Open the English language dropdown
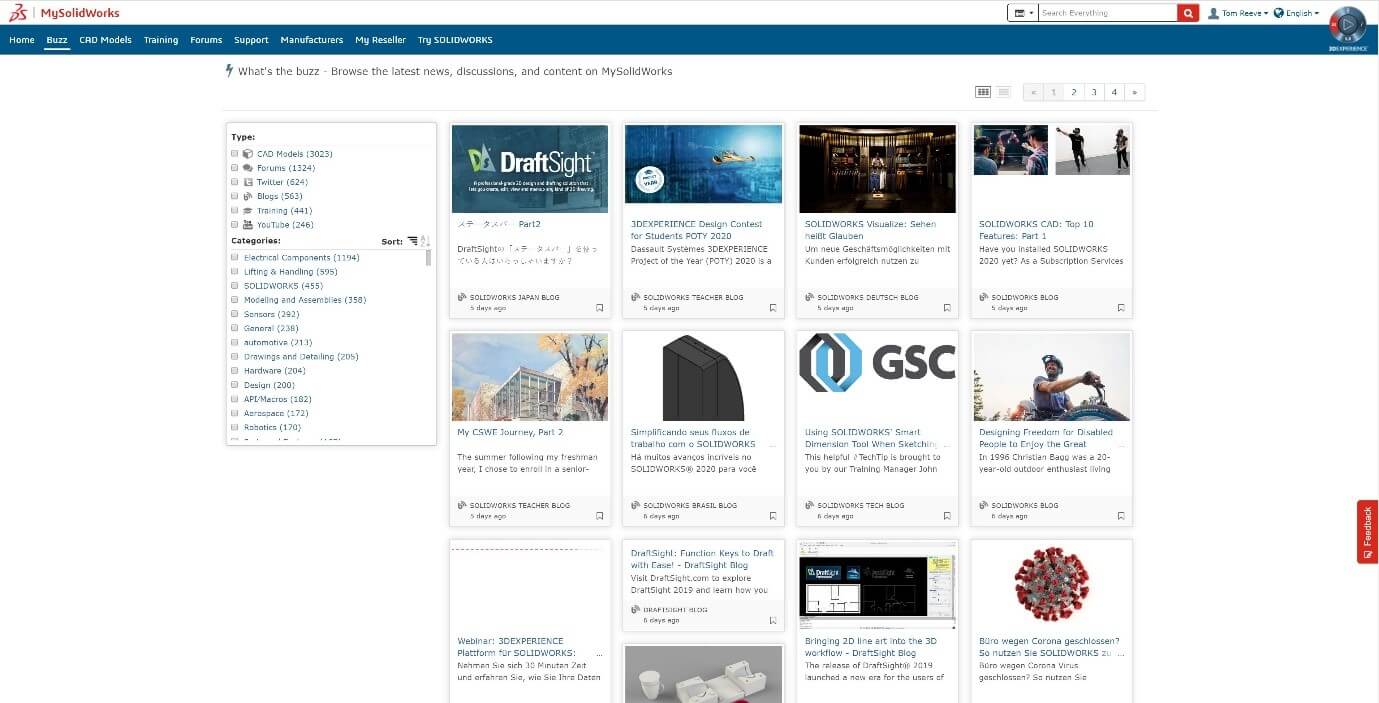The height and width of the screenshot is (703, 1379). [x=1302, y=13]
